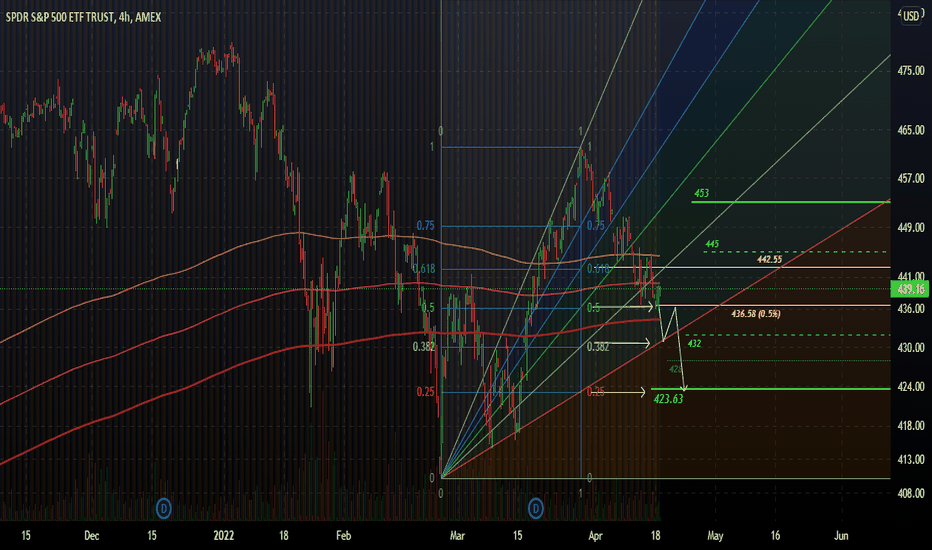The height and width of the screenshot is (550, 932).
Task: Click the 418.00 price axis label
Action: 911,426
